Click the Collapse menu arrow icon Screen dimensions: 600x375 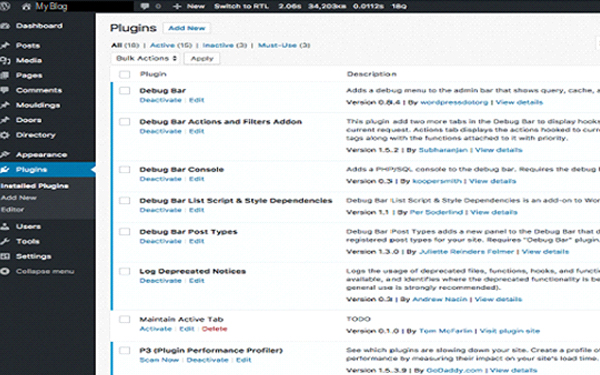click(5, 271)
